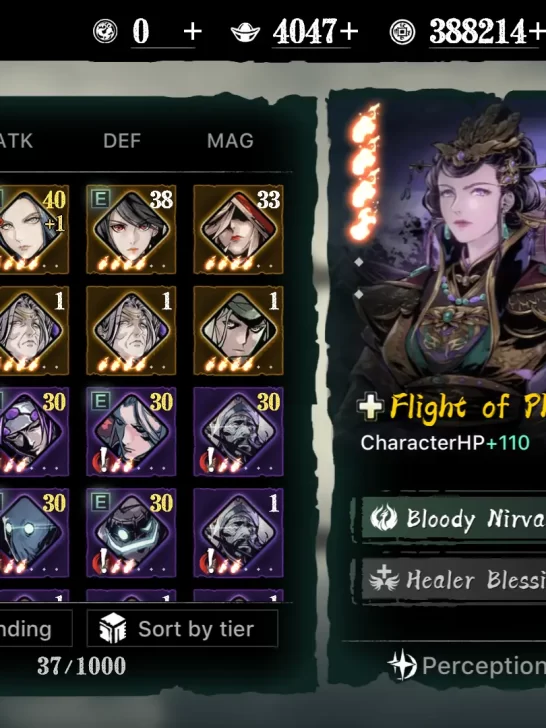Click the flame star rating on portrait
The height and width of the screenshot is (728, 546).
tap(365, 173)
